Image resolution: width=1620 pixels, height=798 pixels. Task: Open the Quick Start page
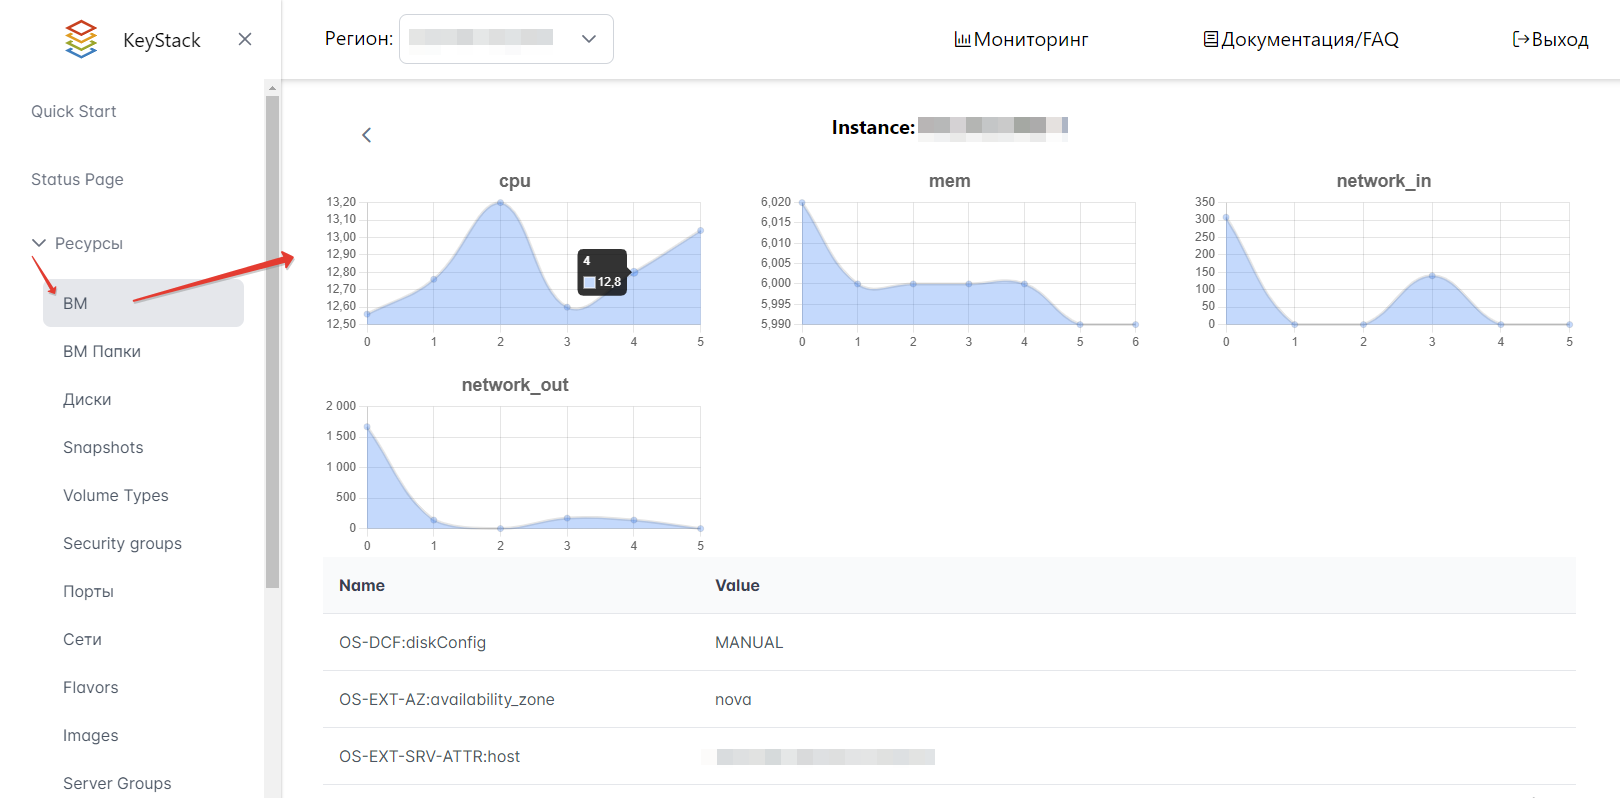[x=74, y=111]
